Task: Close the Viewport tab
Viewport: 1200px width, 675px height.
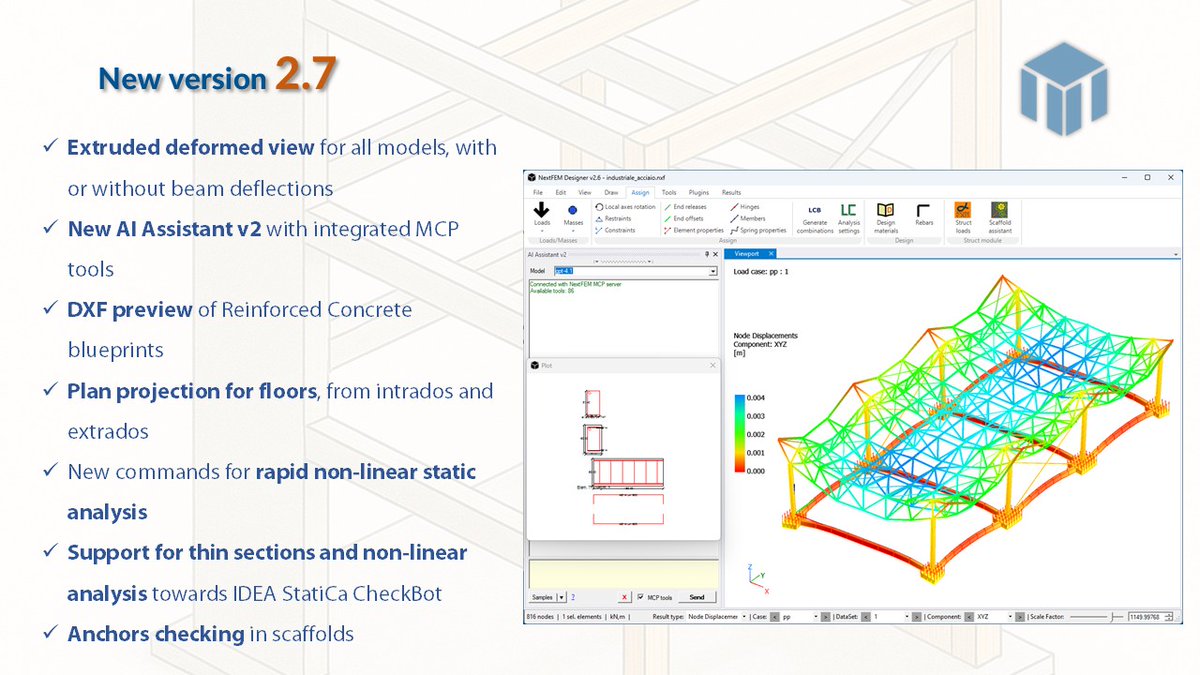Action: coord(771,254)
